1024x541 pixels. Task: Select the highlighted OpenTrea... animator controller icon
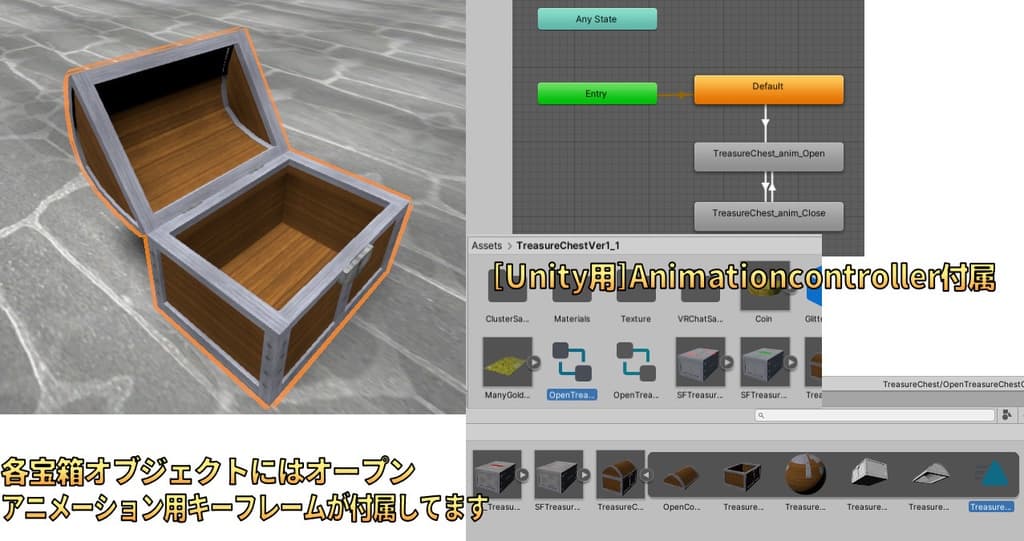click(x=571, y=361)
